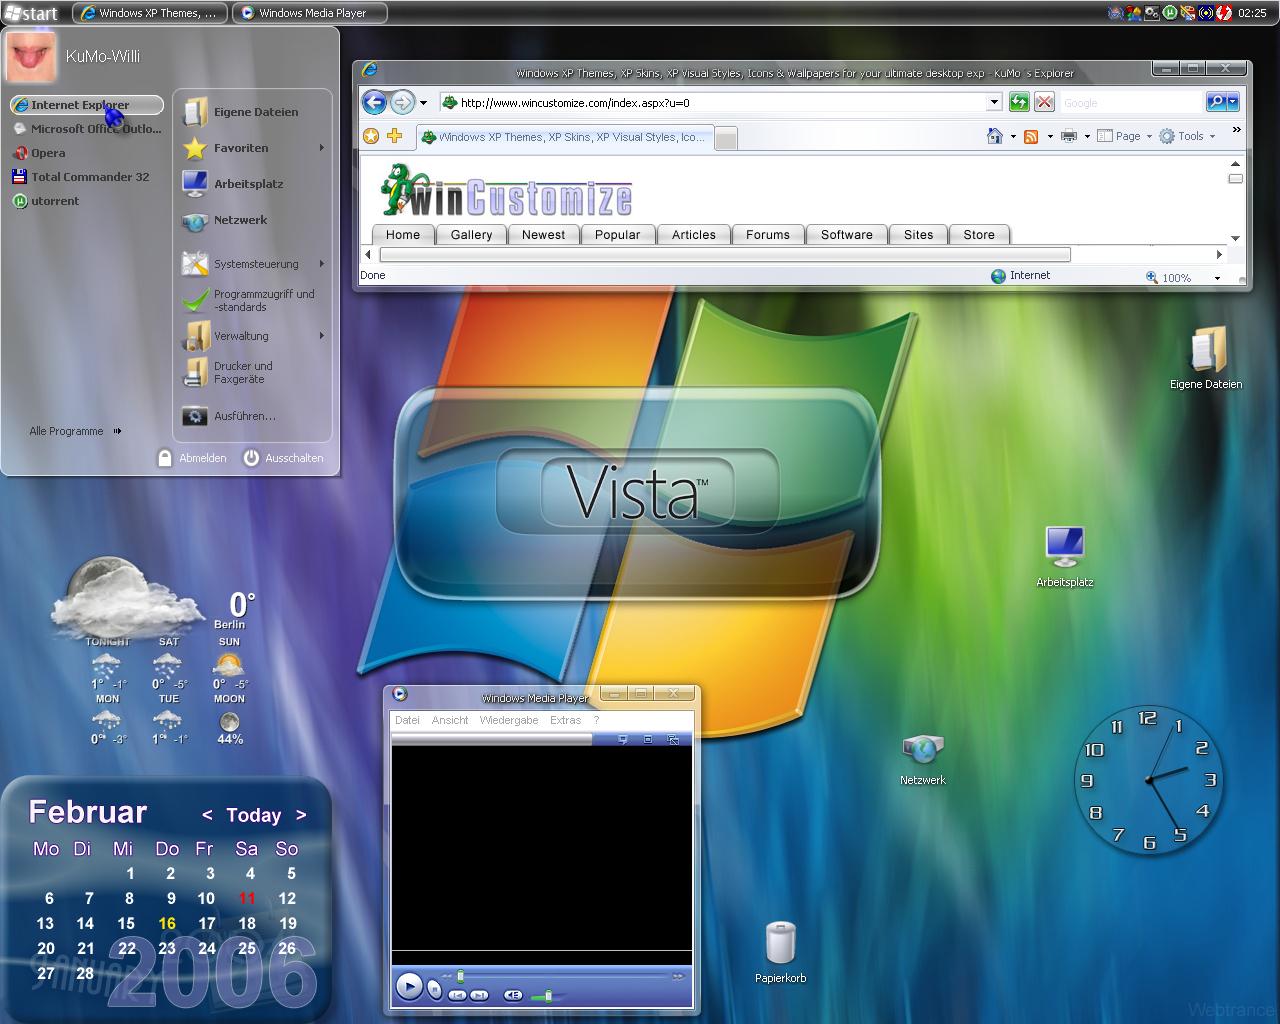Open the Wiedergabe menu in Media Player
The image size is (1280, 1024).
point(509,720)
